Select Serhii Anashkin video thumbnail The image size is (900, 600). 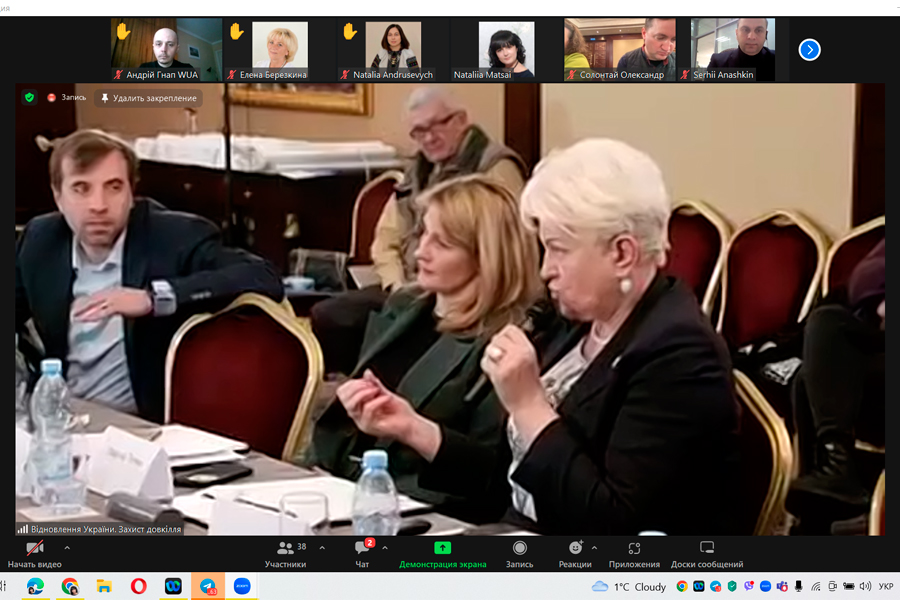733,49
